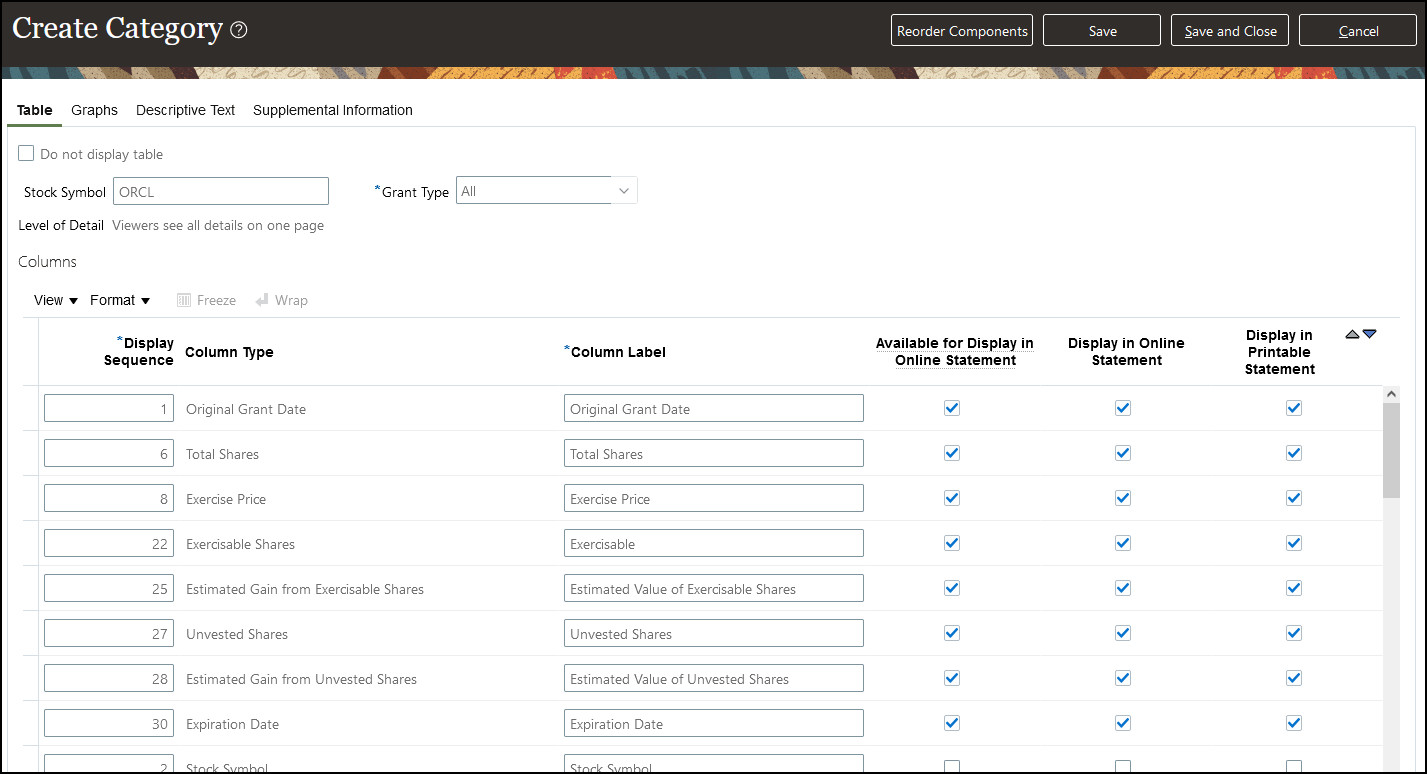Open the Grant Type dropdown
The image size is (1427, 774).
click(x=624, y=191)
